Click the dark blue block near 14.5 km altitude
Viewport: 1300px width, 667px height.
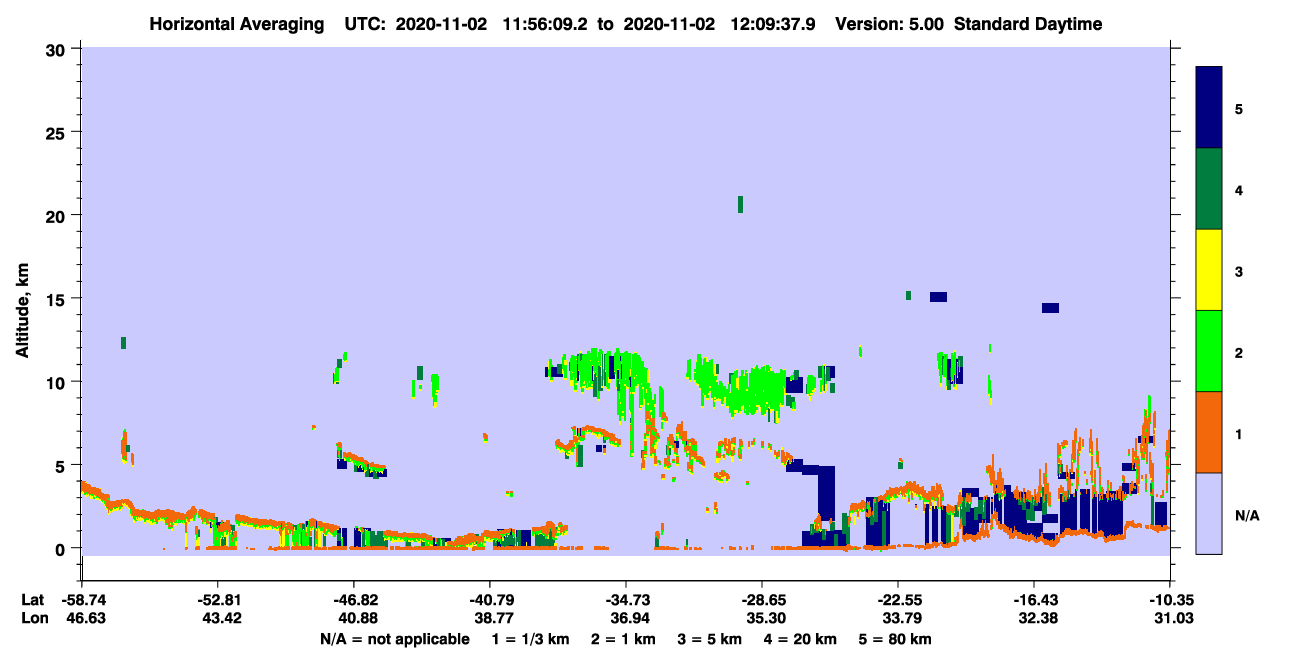click(1050, 308)
